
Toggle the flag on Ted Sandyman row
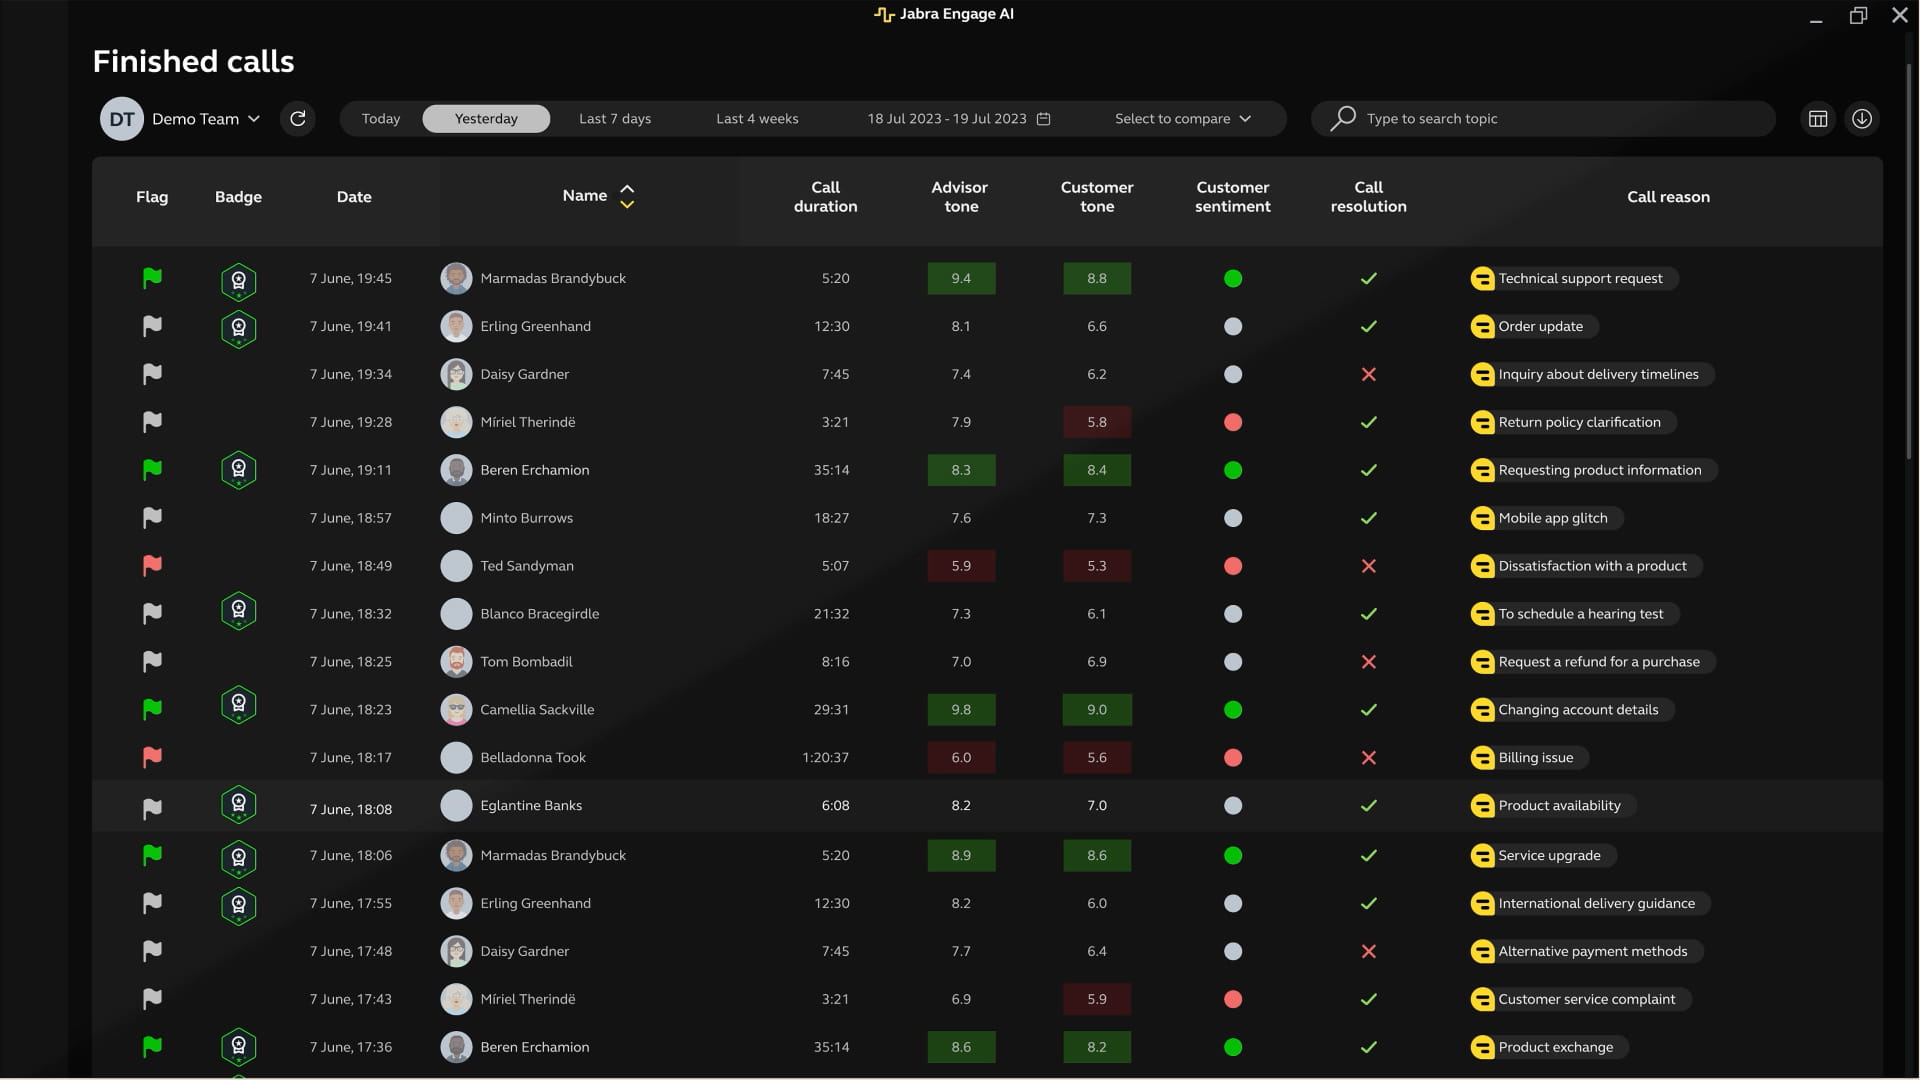[x=152, y=566]
